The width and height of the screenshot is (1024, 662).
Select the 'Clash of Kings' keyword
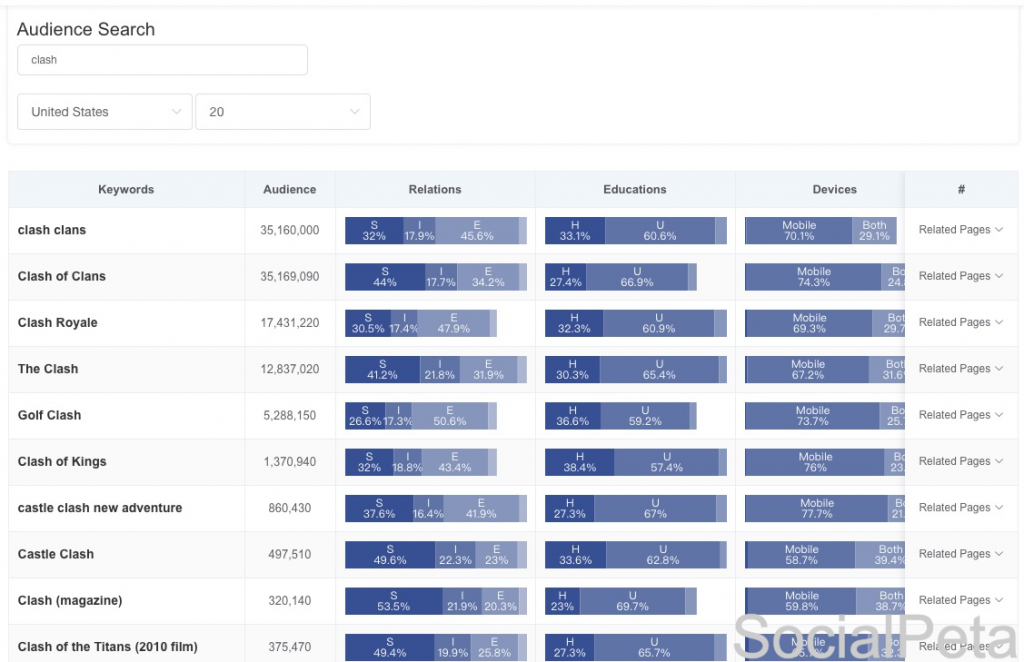(x=62, y=462)
